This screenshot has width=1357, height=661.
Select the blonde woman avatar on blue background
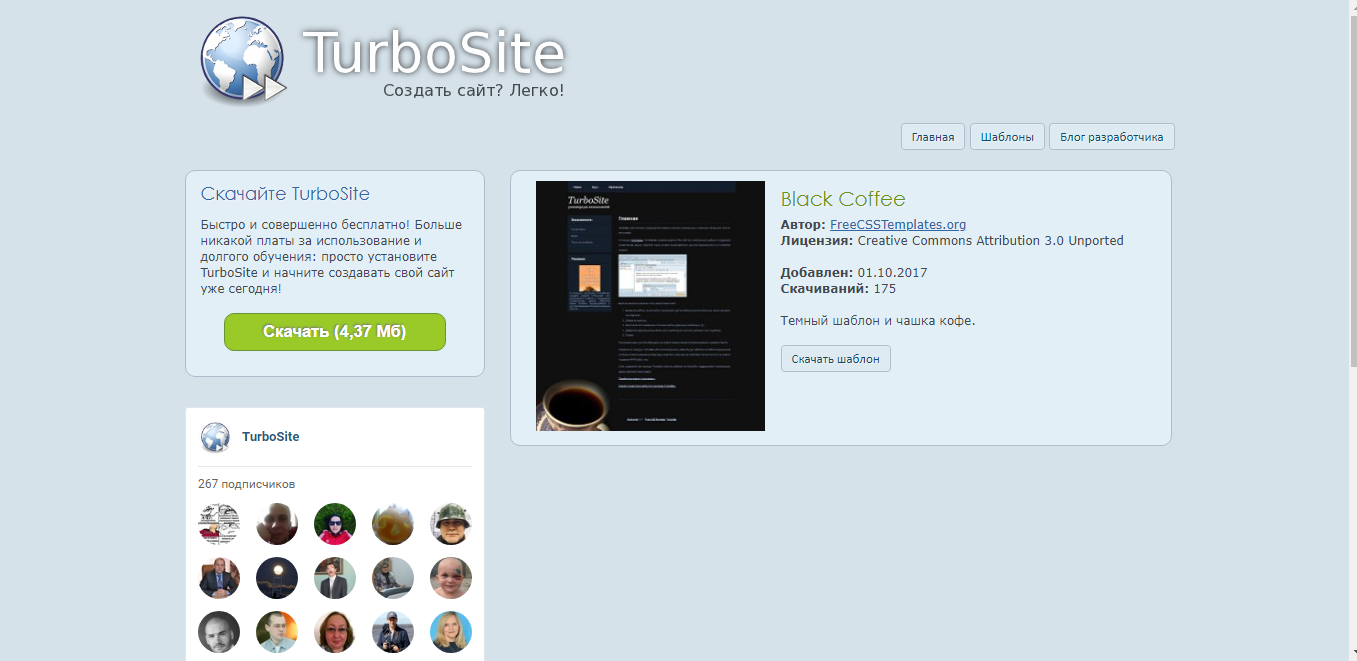[x=450, y=632]
